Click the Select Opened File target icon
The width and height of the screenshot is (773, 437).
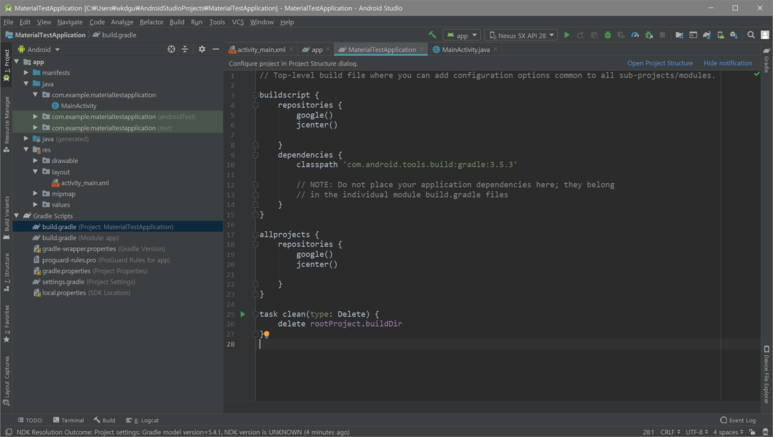coord(171,49)
